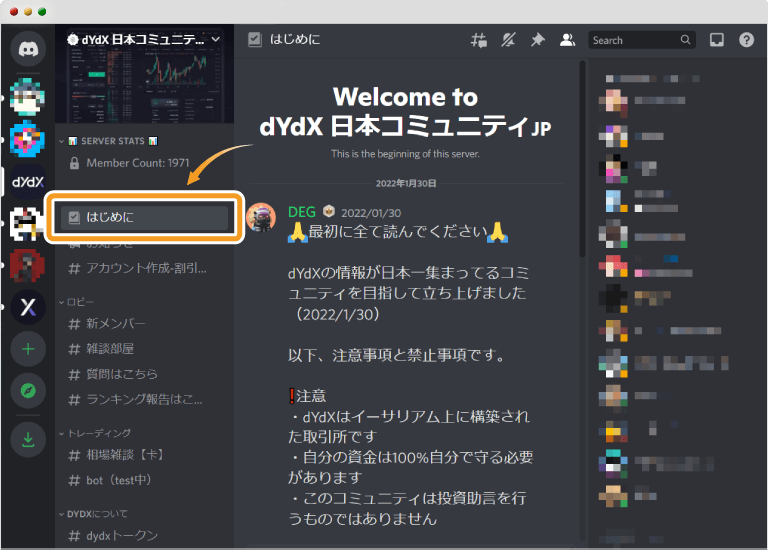The image size is (768, 550).
Task: Select the dYdX server icon
Action: (28, 182)
